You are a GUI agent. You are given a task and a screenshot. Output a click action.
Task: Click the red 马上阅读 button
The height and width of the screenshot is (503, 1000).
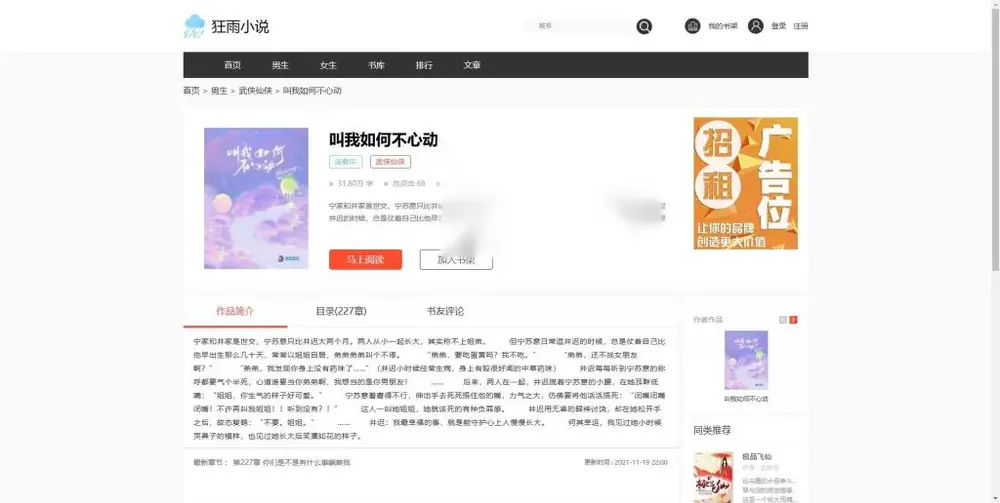(x=365, y=259)
